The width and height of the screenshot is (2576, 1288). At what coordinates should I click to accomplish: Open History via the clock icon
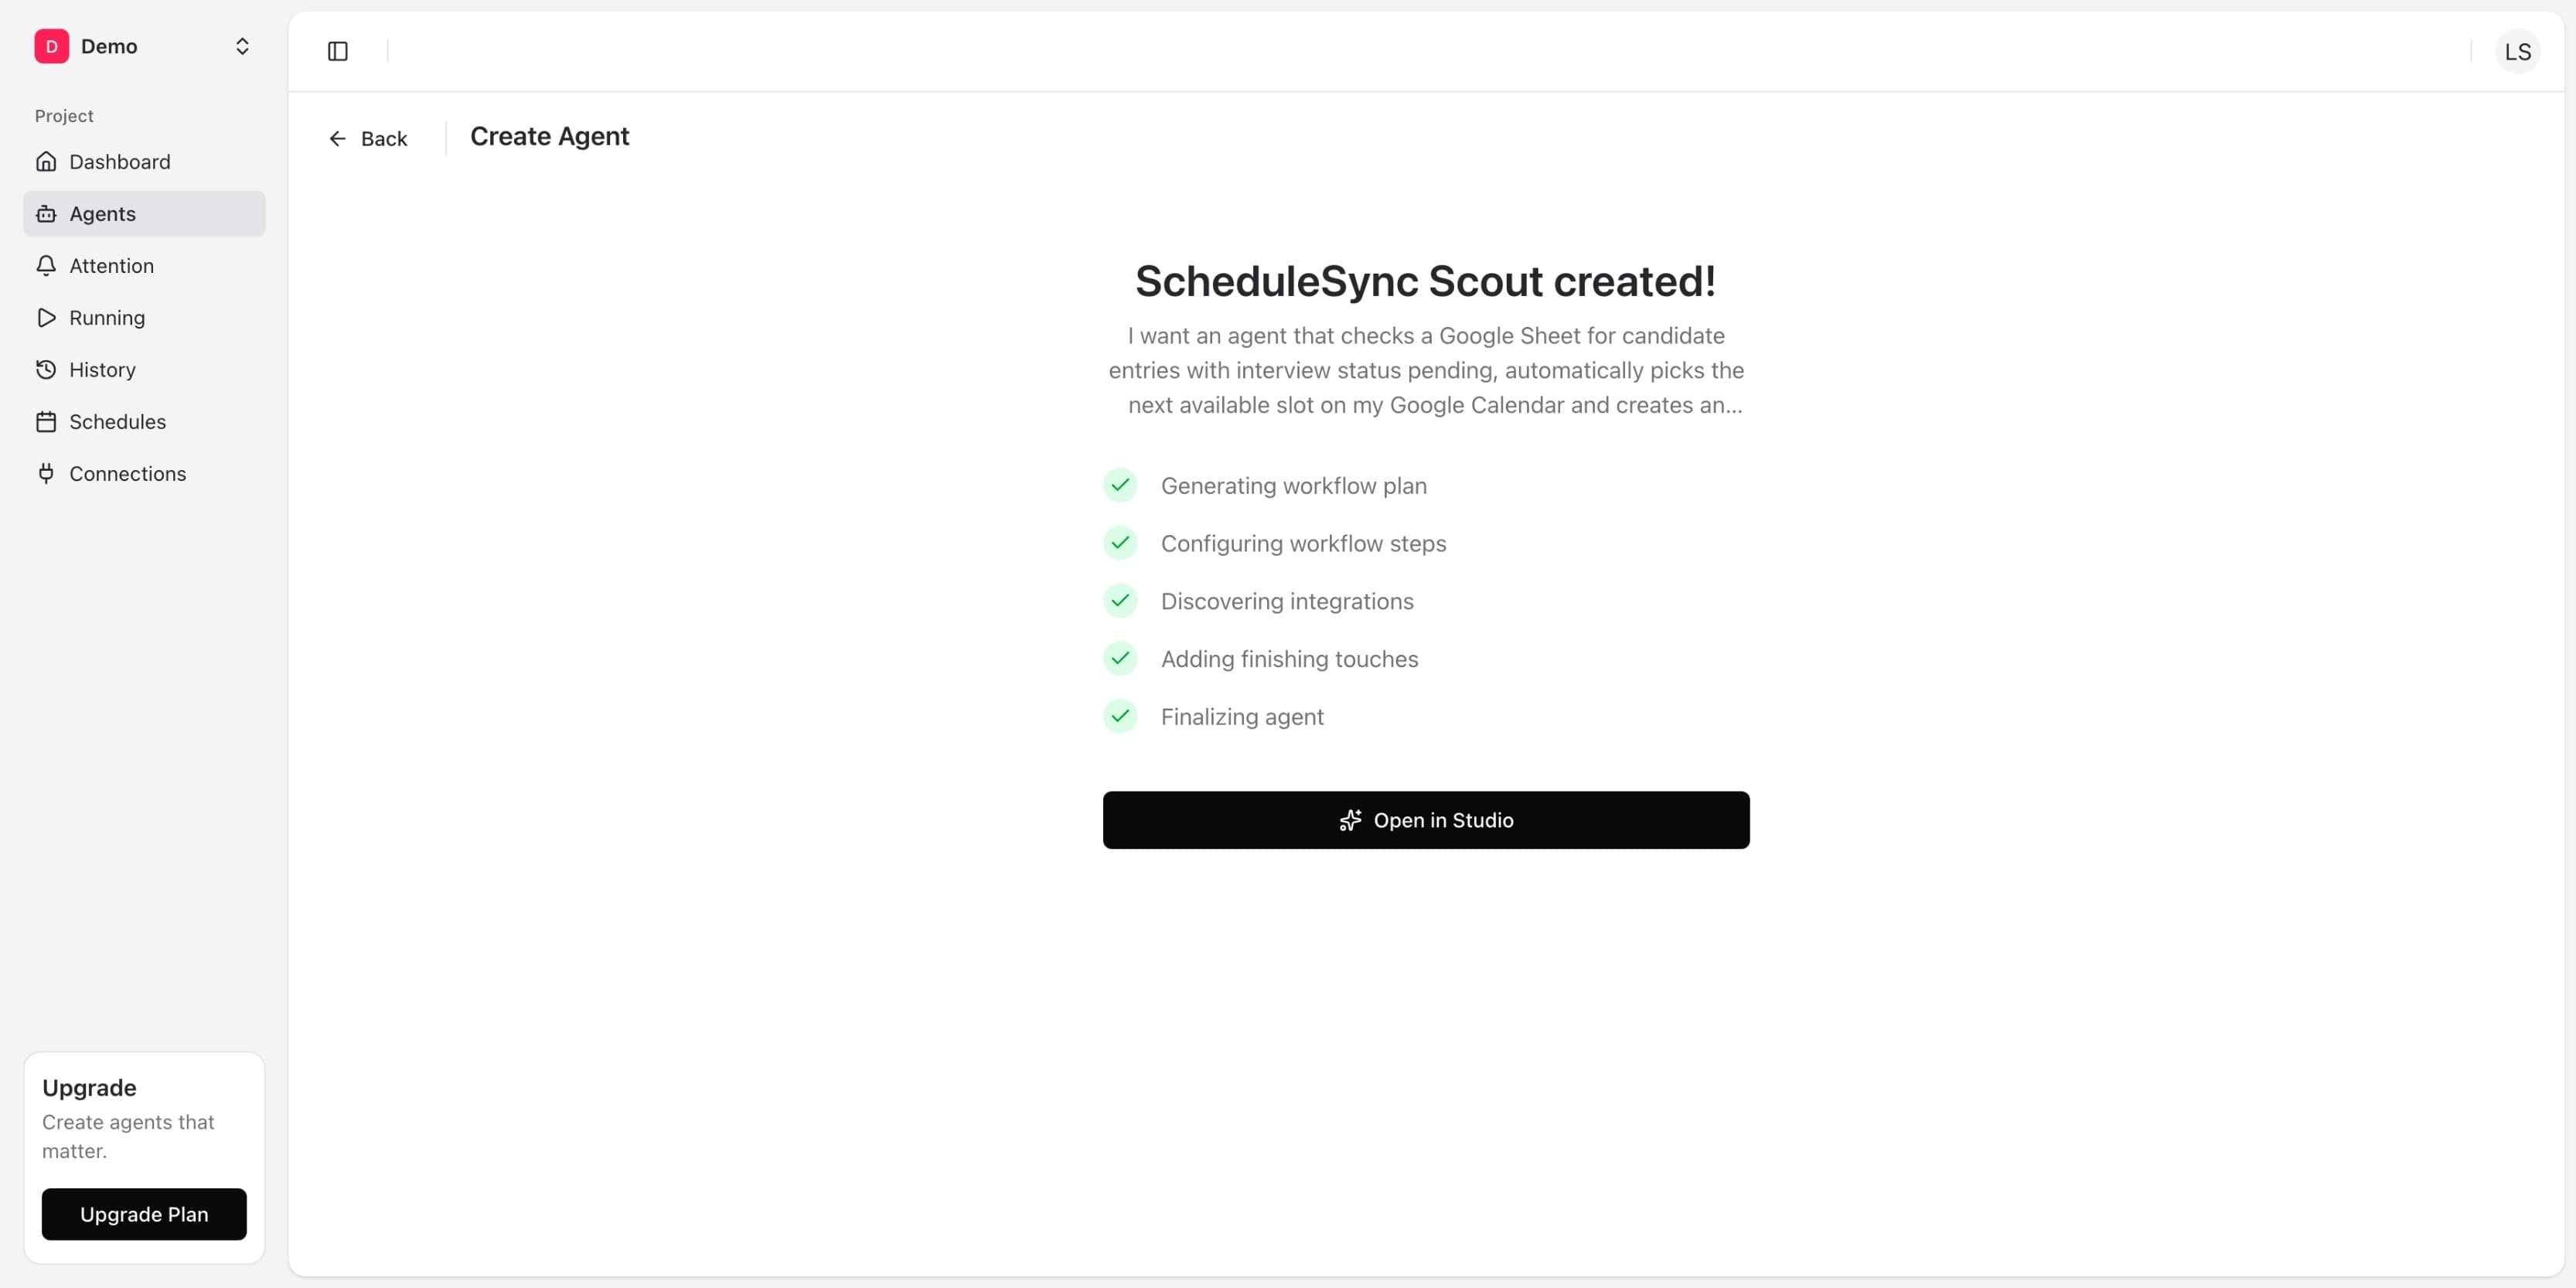coord(47,369)
